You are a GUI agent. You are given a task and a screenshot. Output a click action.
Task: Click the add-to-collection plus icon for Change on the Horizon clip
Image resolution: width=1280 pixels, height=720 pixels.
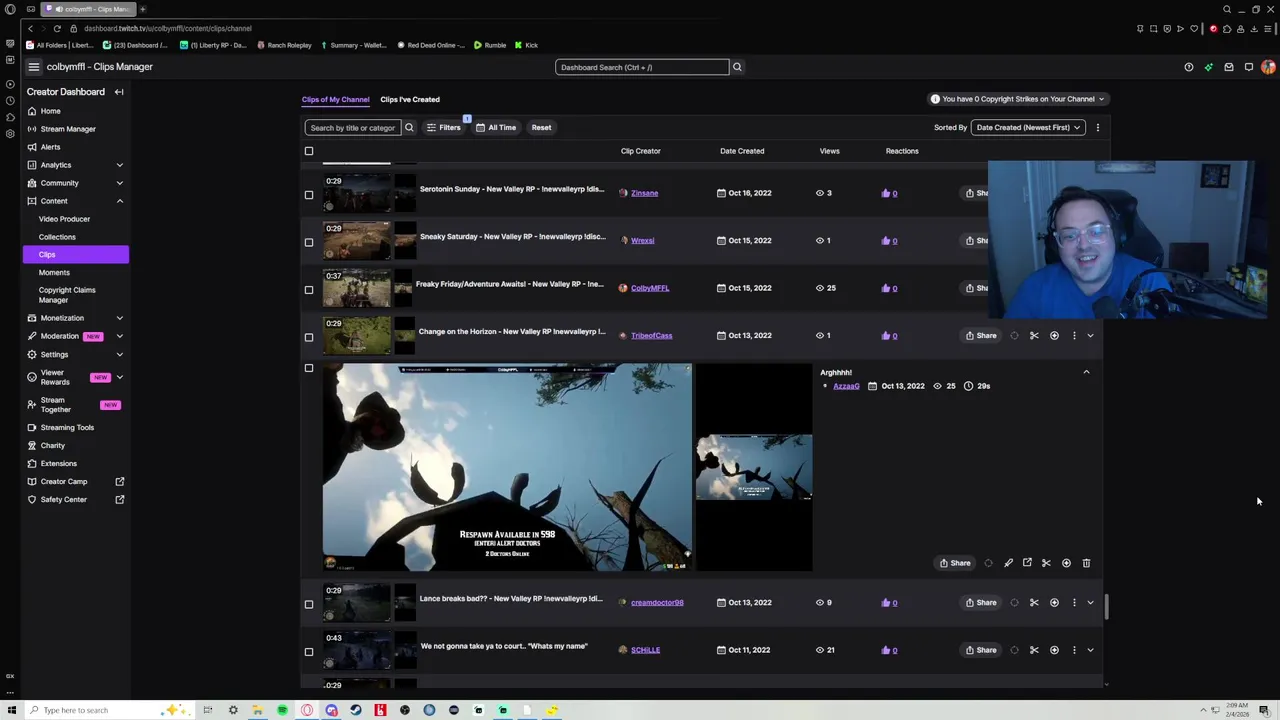pos(1054,336)
